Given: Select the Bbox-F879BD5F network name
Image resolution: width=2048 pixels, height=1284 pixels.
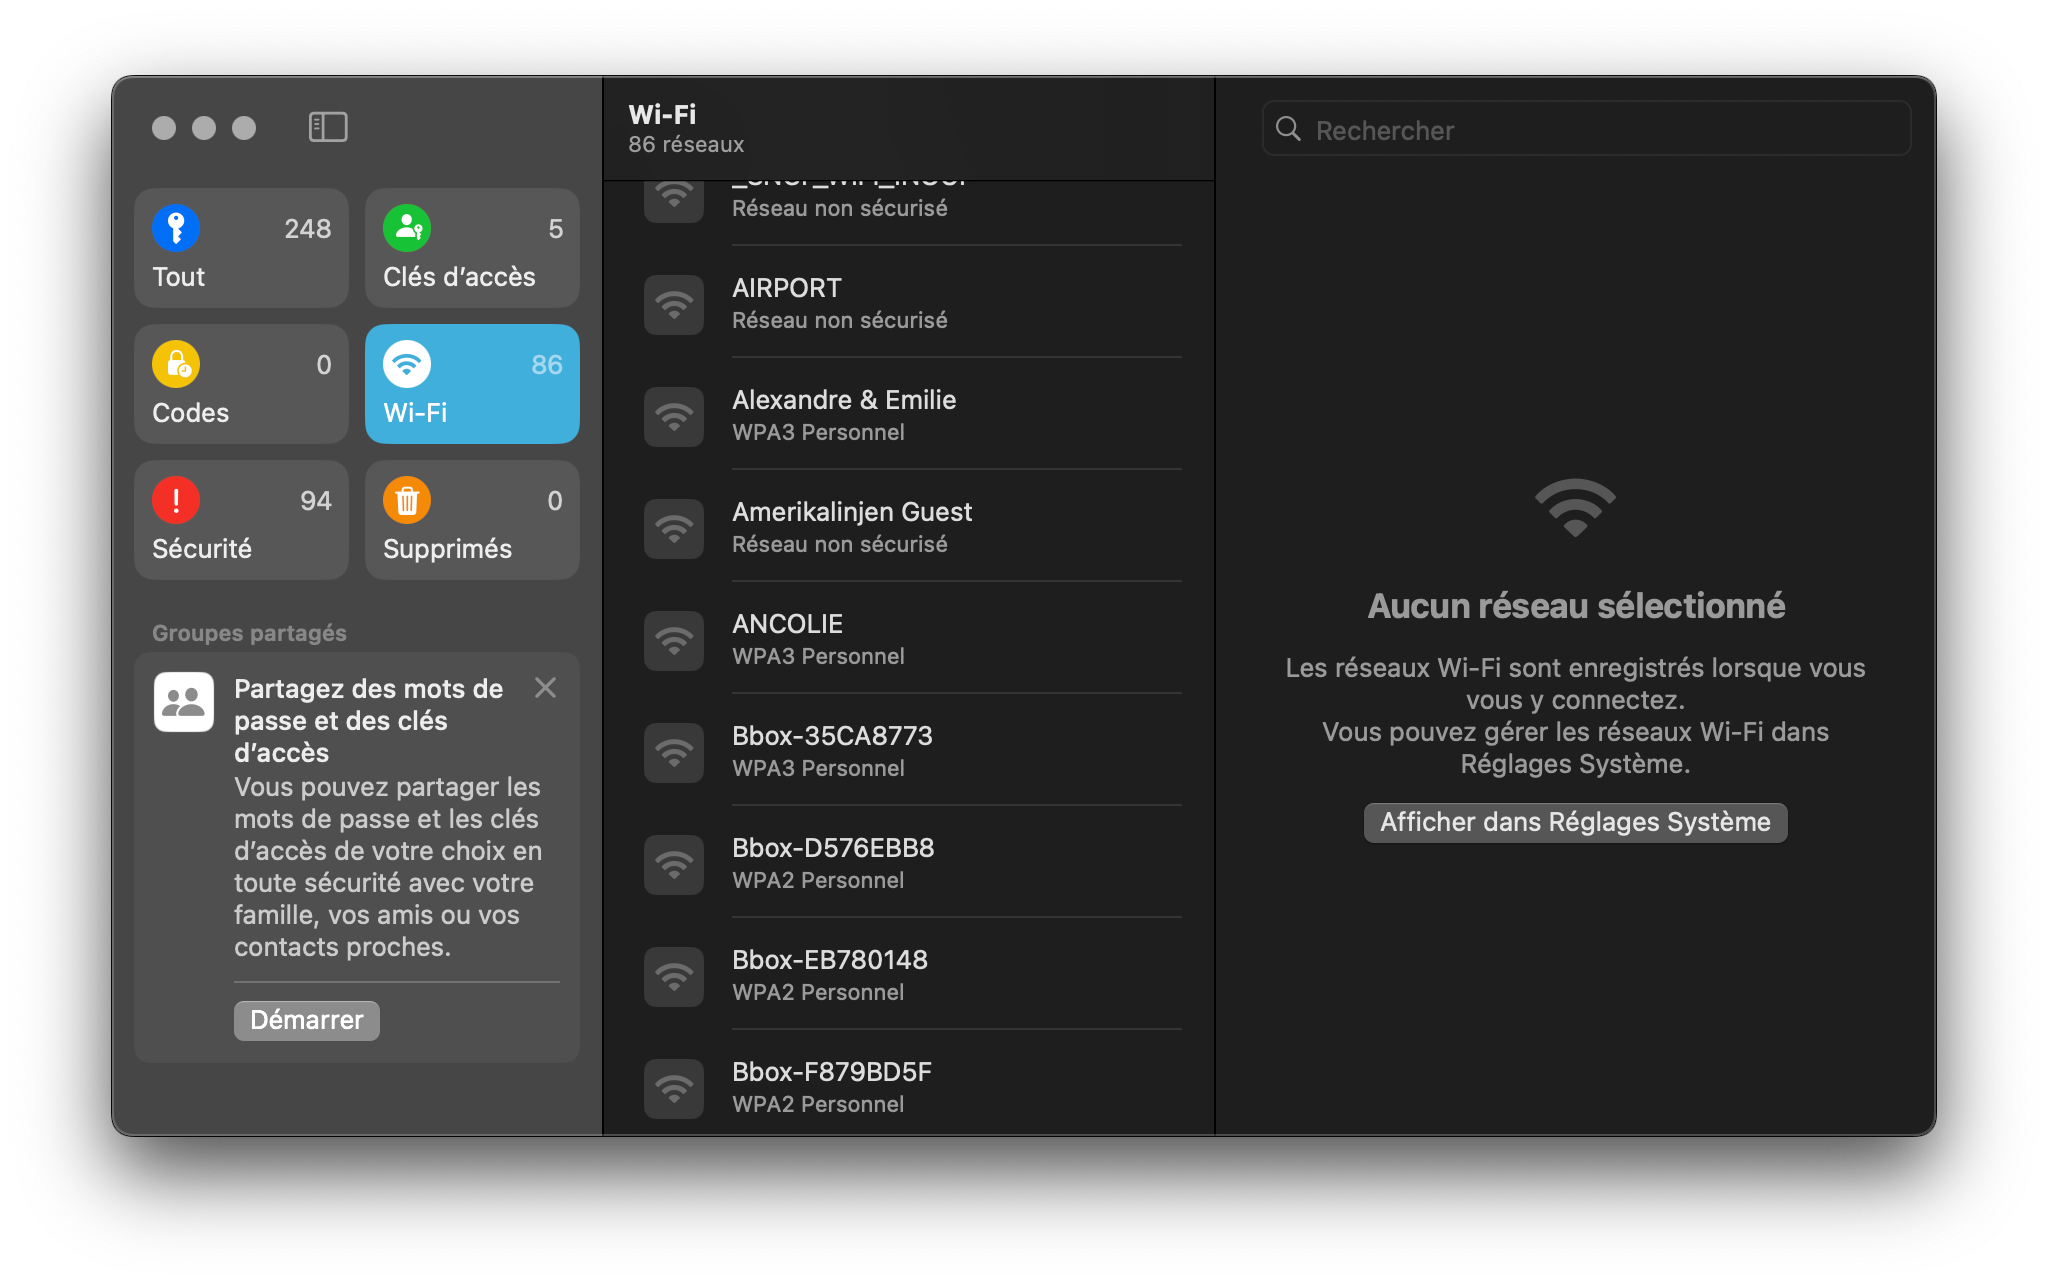Looking at the screenshot, I should point(832,1072).
